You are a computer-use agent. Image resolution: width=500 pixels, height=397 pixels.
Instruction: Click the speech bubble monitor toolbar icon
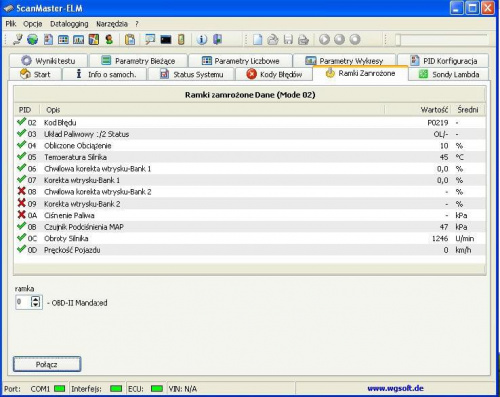click(150, 39)
